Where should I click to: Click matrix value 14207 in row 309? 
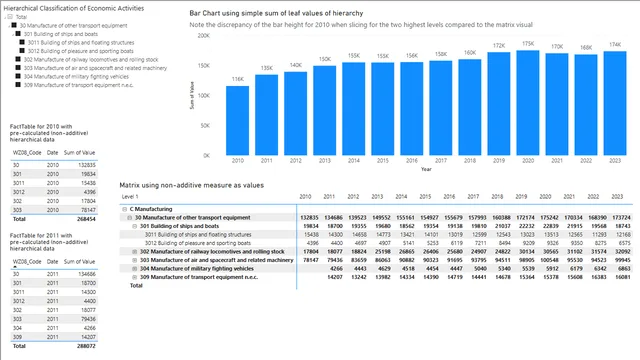click(335, 277)
